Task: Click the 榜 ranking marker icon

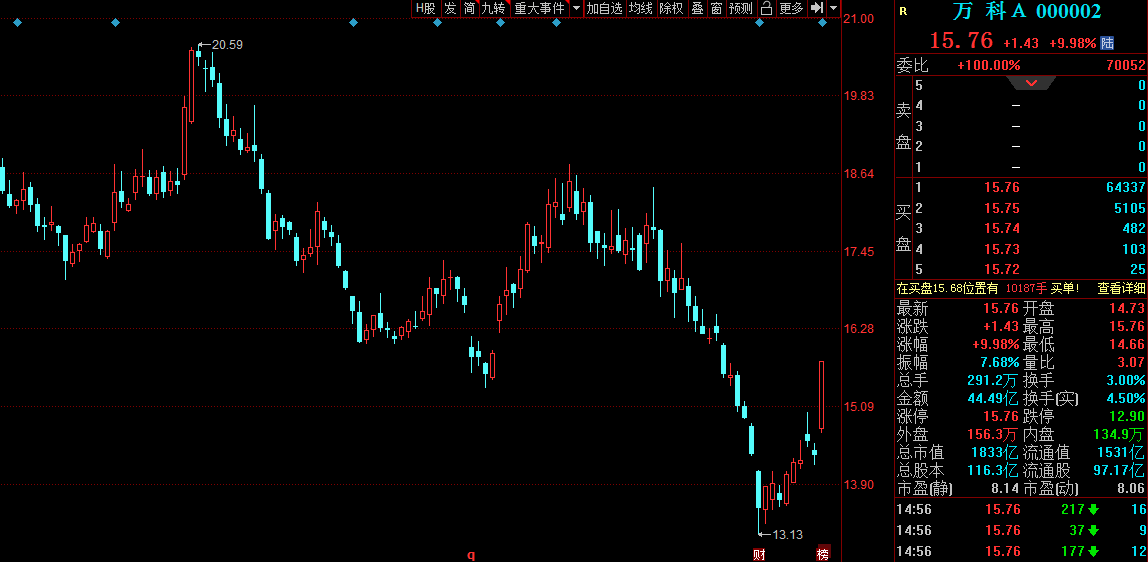Action: [x=823, y=554]
